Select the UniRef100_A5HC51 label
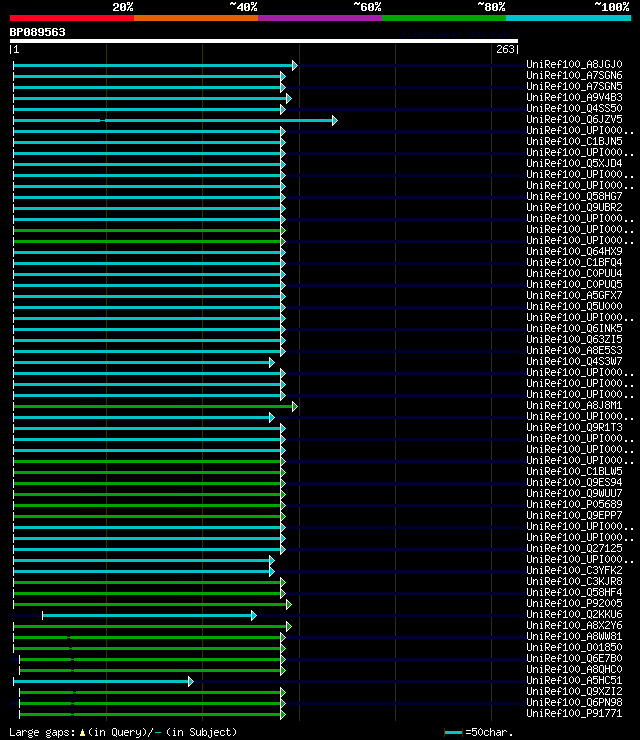 (x=574, y=680)
